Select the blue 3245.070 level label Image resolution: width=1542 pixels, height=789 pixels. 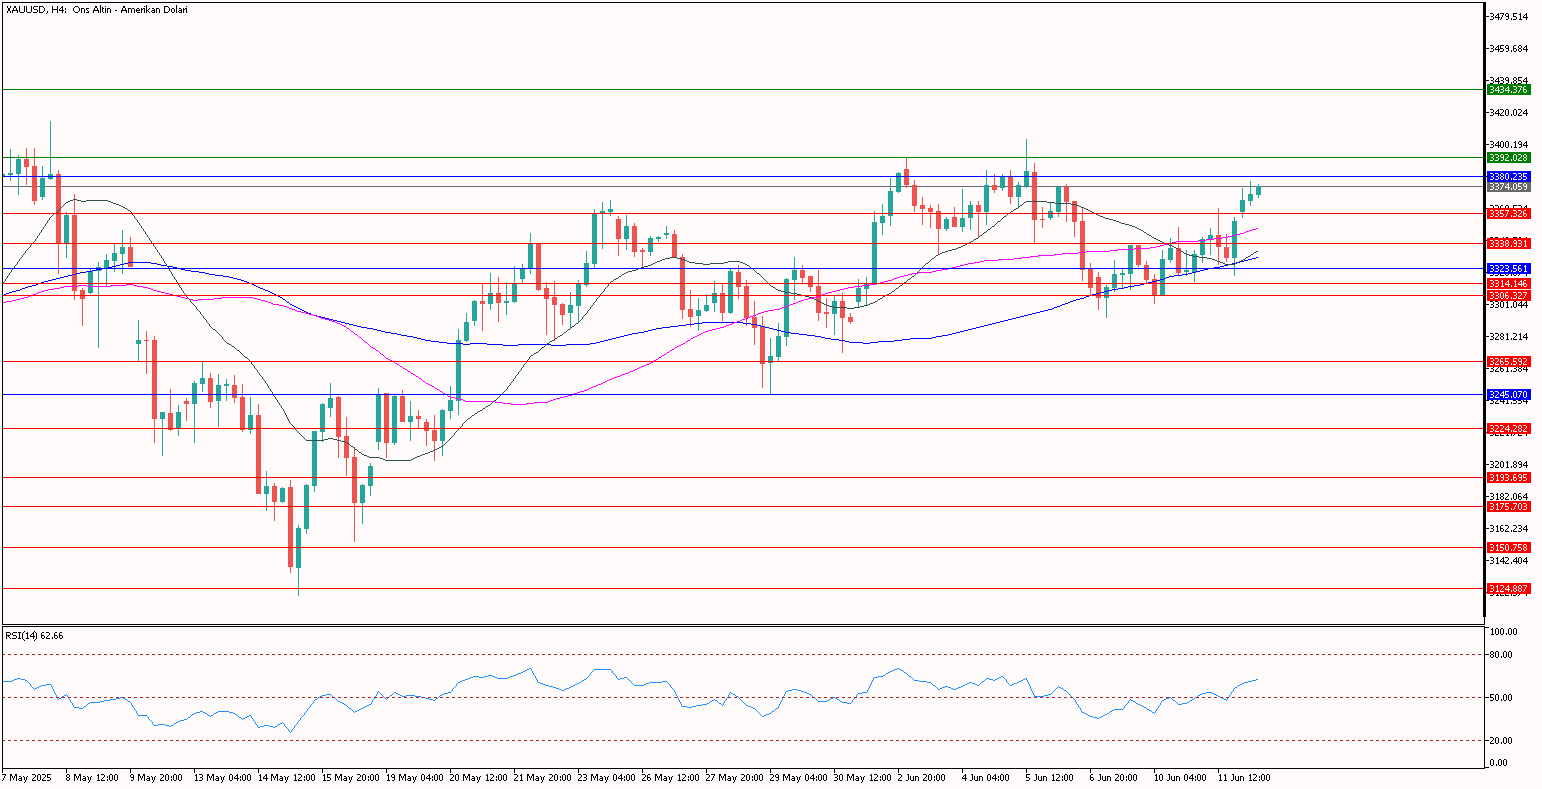coord(1508,395)
